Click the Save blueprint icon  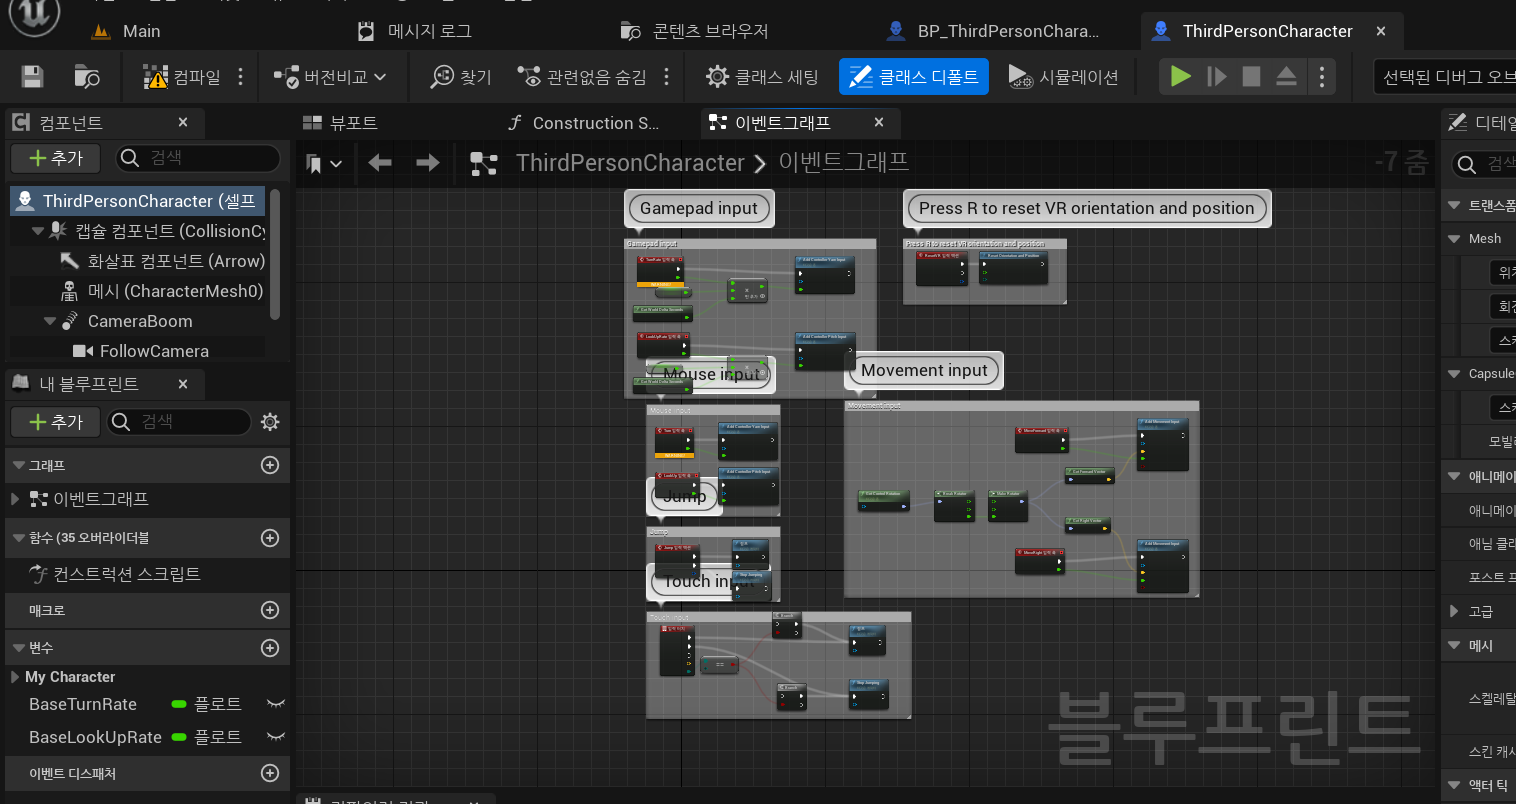[32, 77]
